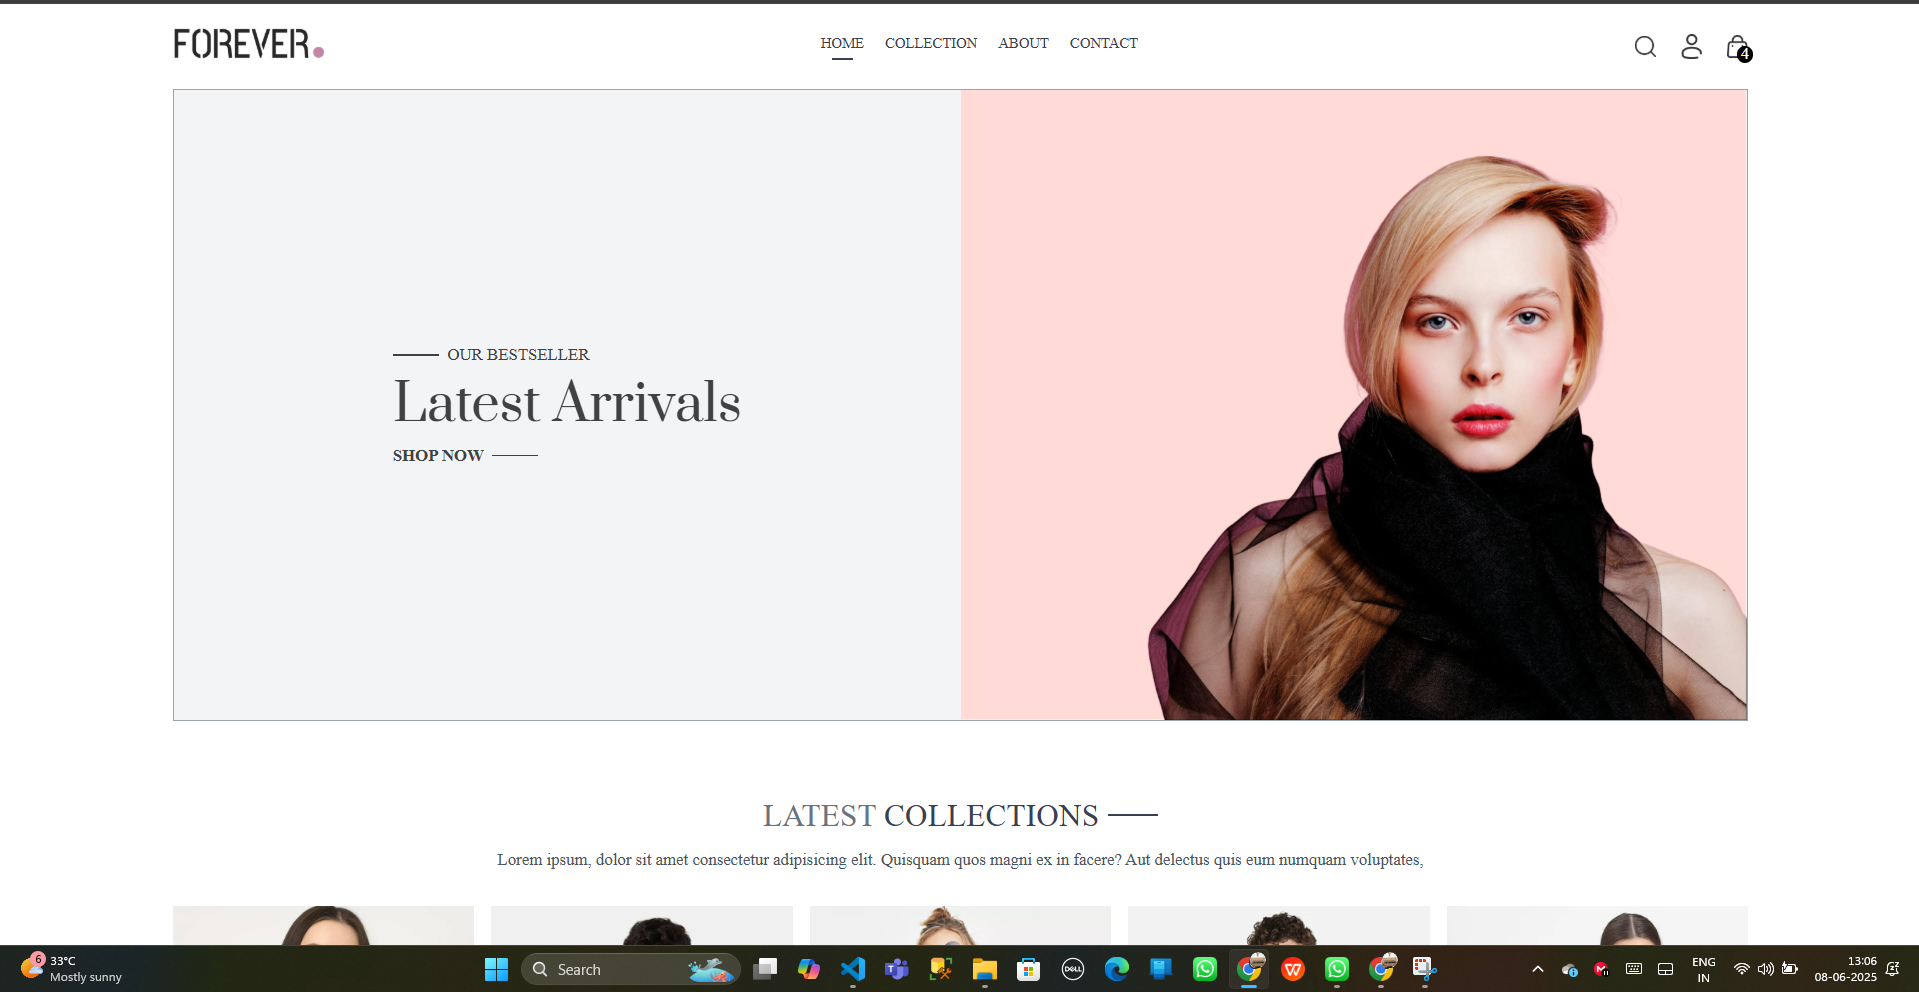Toggle mute with the speaker tray icon
This screenshot has height=992, width=1919.
pyautogui.click(x=1766, y=969)
